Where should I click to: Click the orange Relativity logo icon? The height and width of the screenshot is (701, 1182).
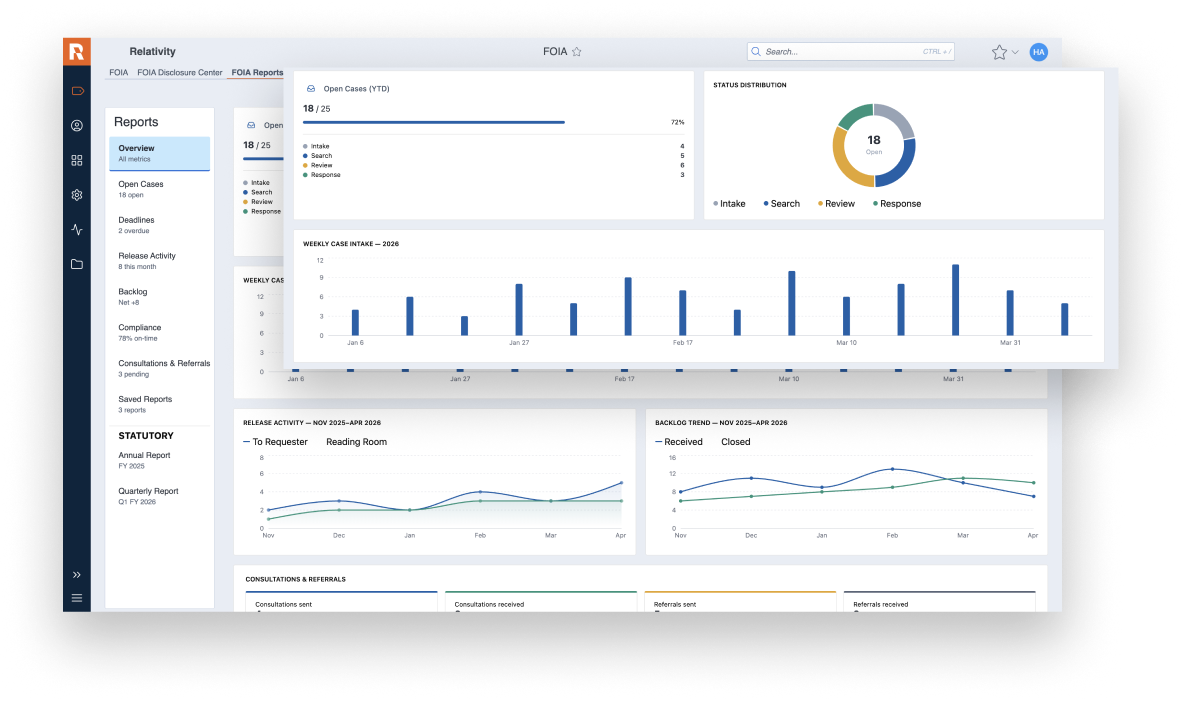tap(77, 51)
